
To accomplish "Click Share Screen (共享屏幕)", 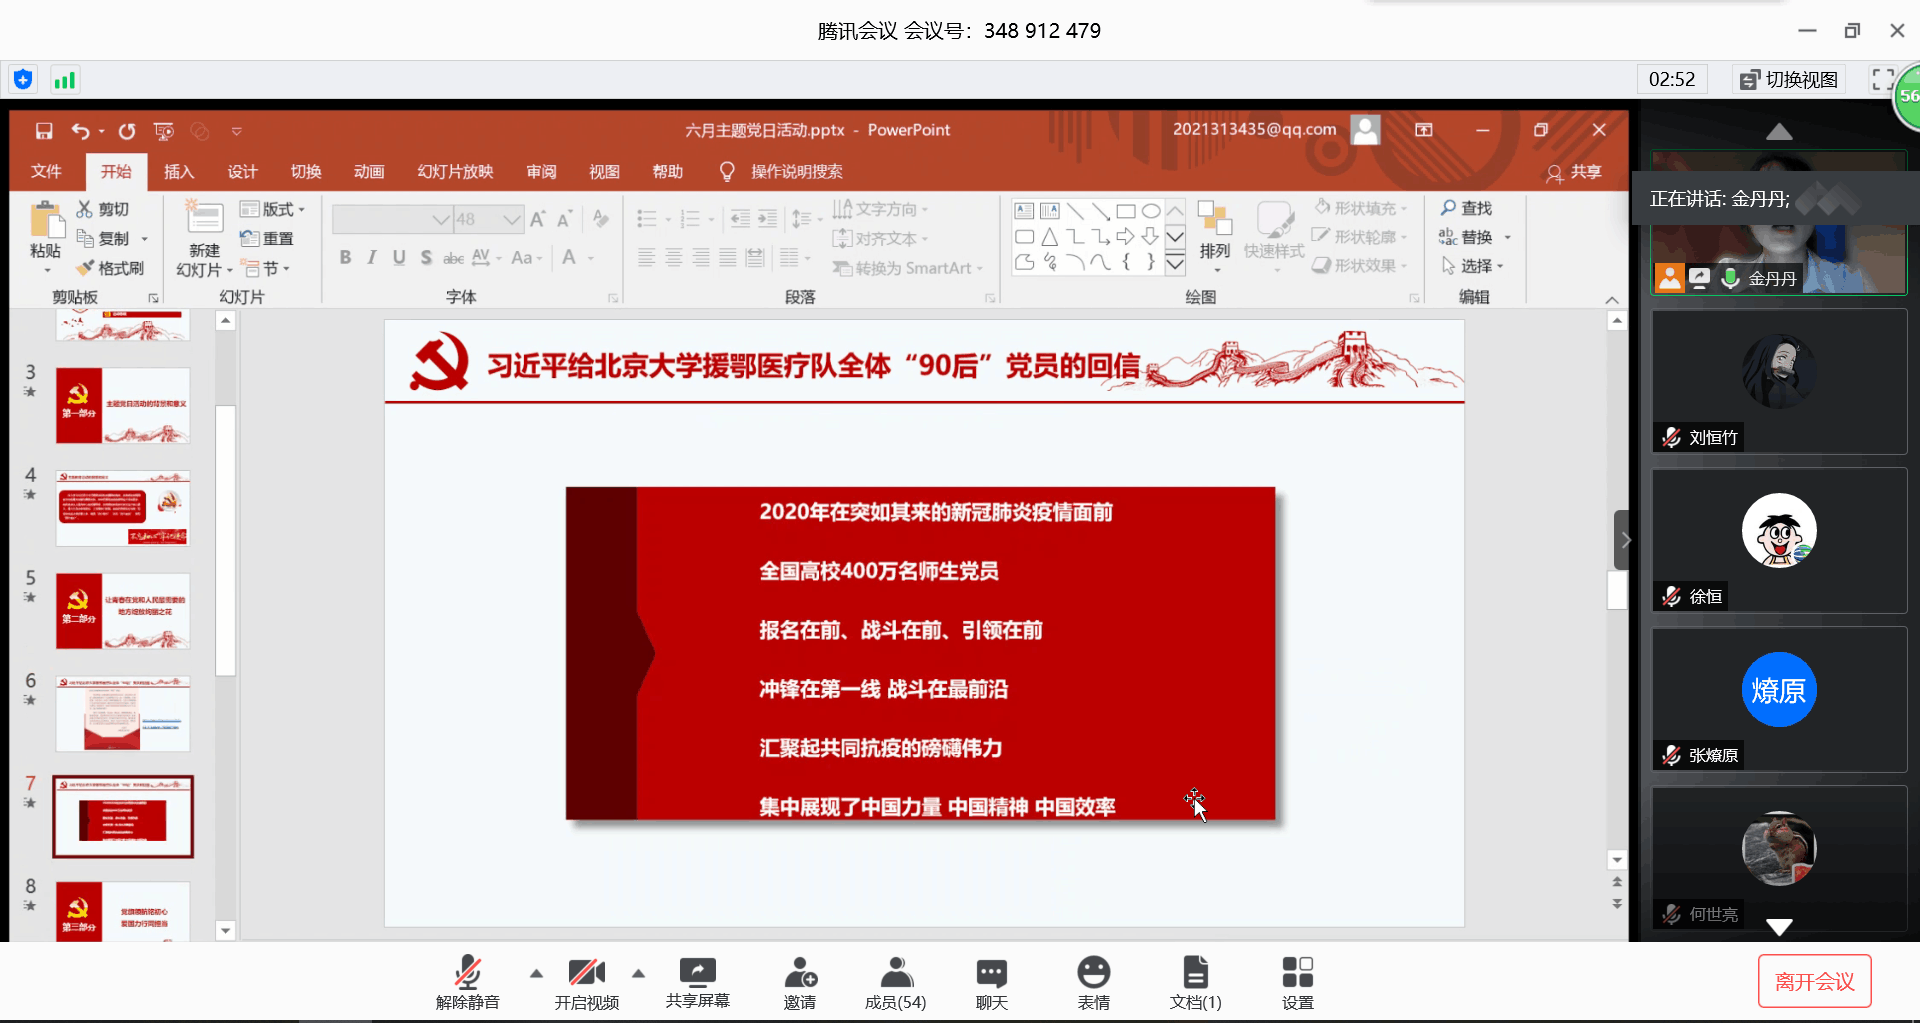I will 698,983.
